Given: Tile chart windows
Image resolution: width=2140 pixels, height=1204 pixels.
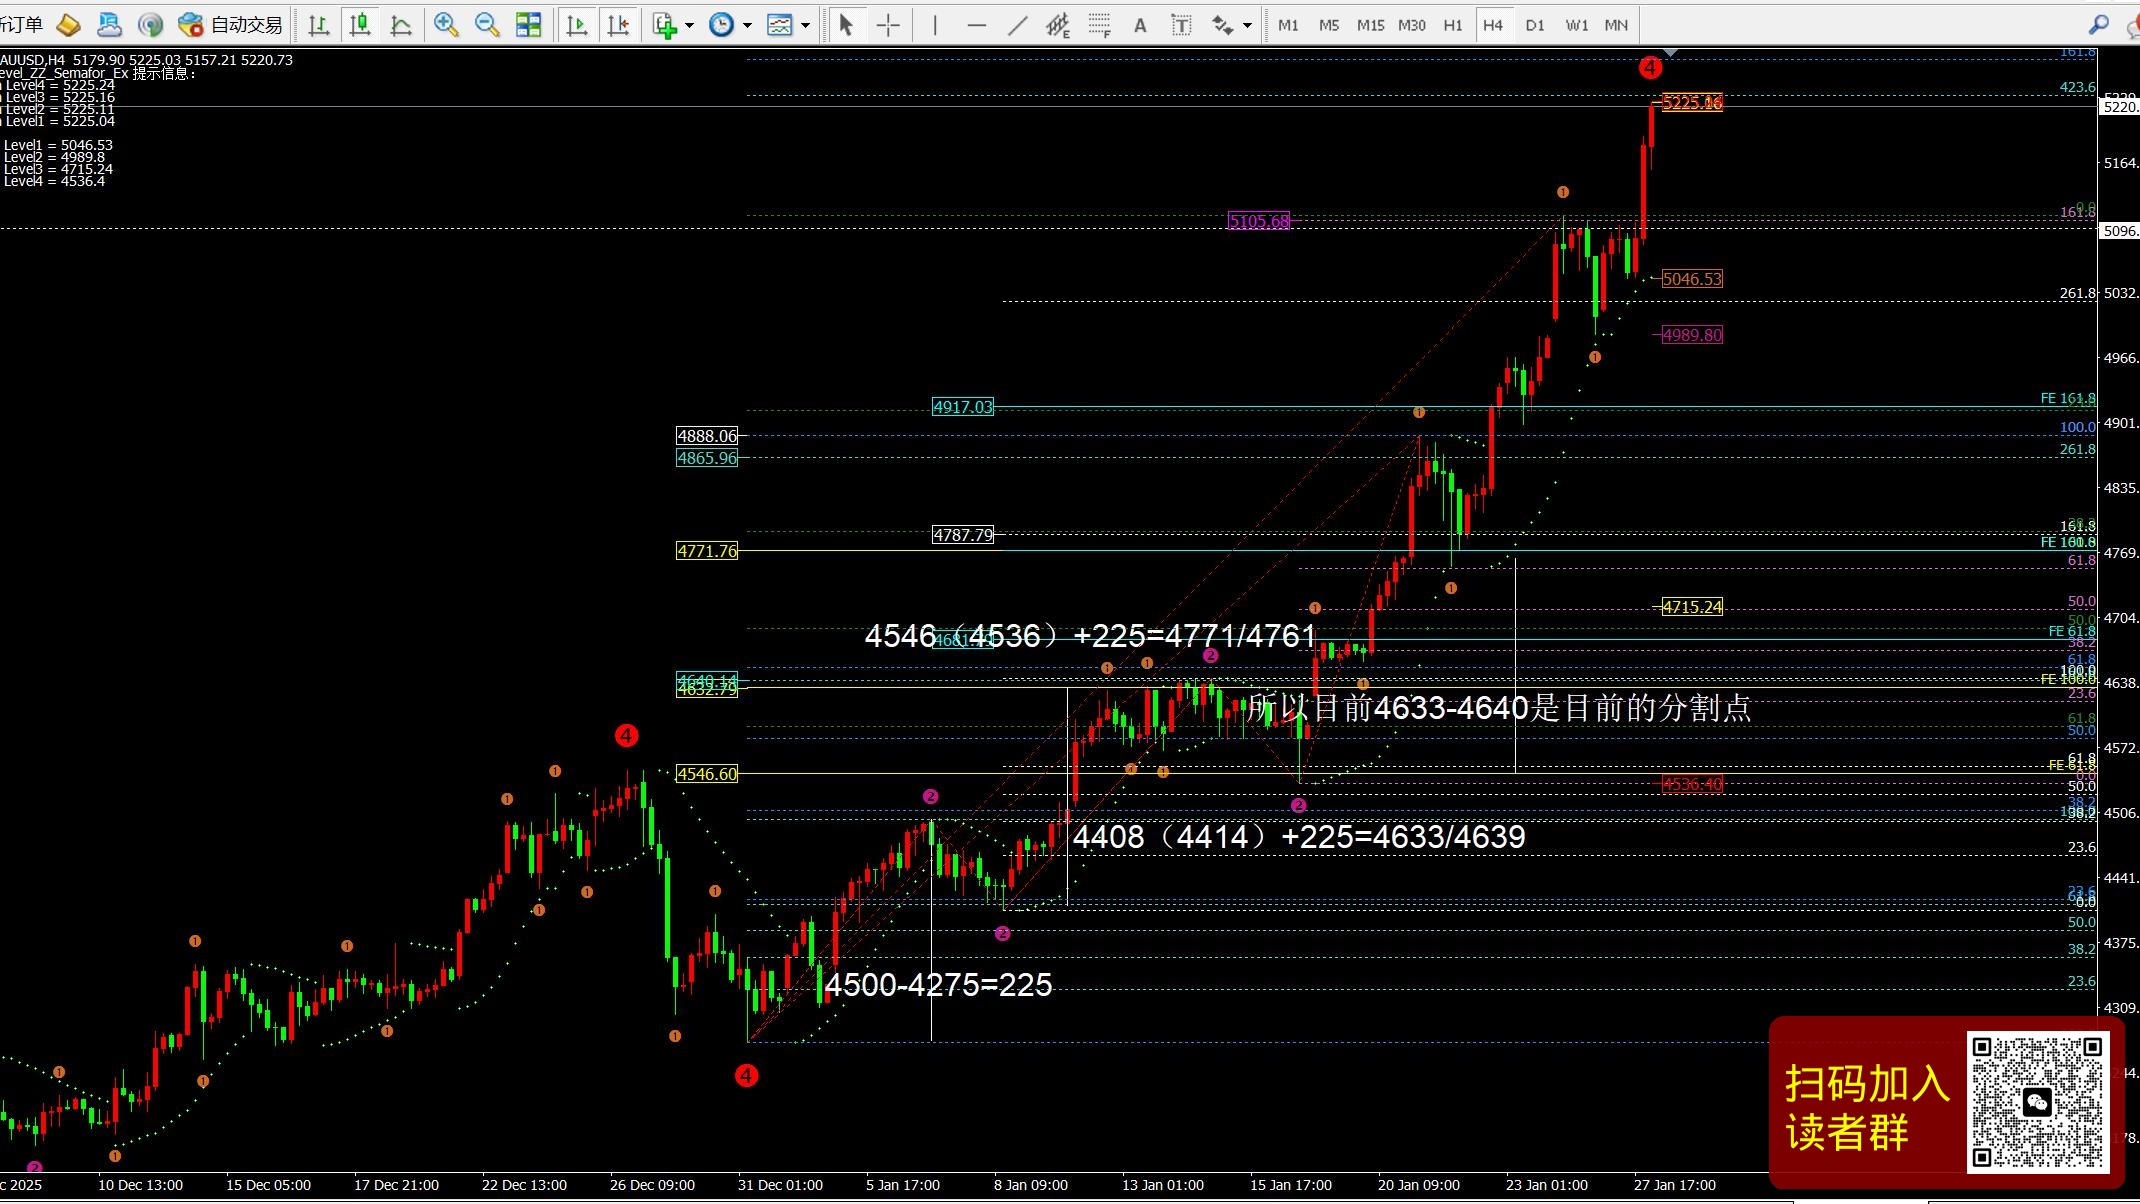Looking at the screenshot, I should [x=528, y=25].
